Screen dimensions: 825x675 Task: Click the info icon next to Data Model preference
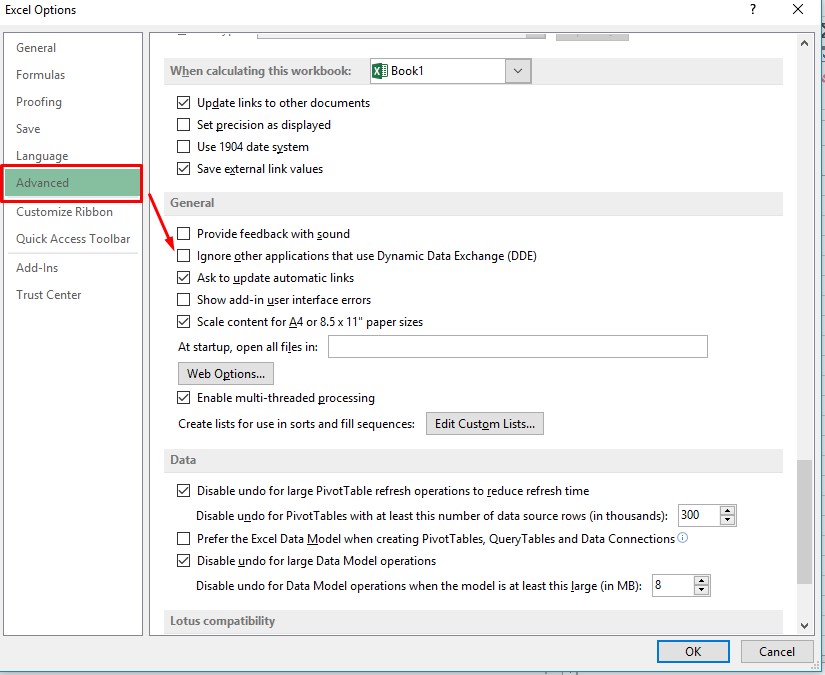[x=682, y=538]
